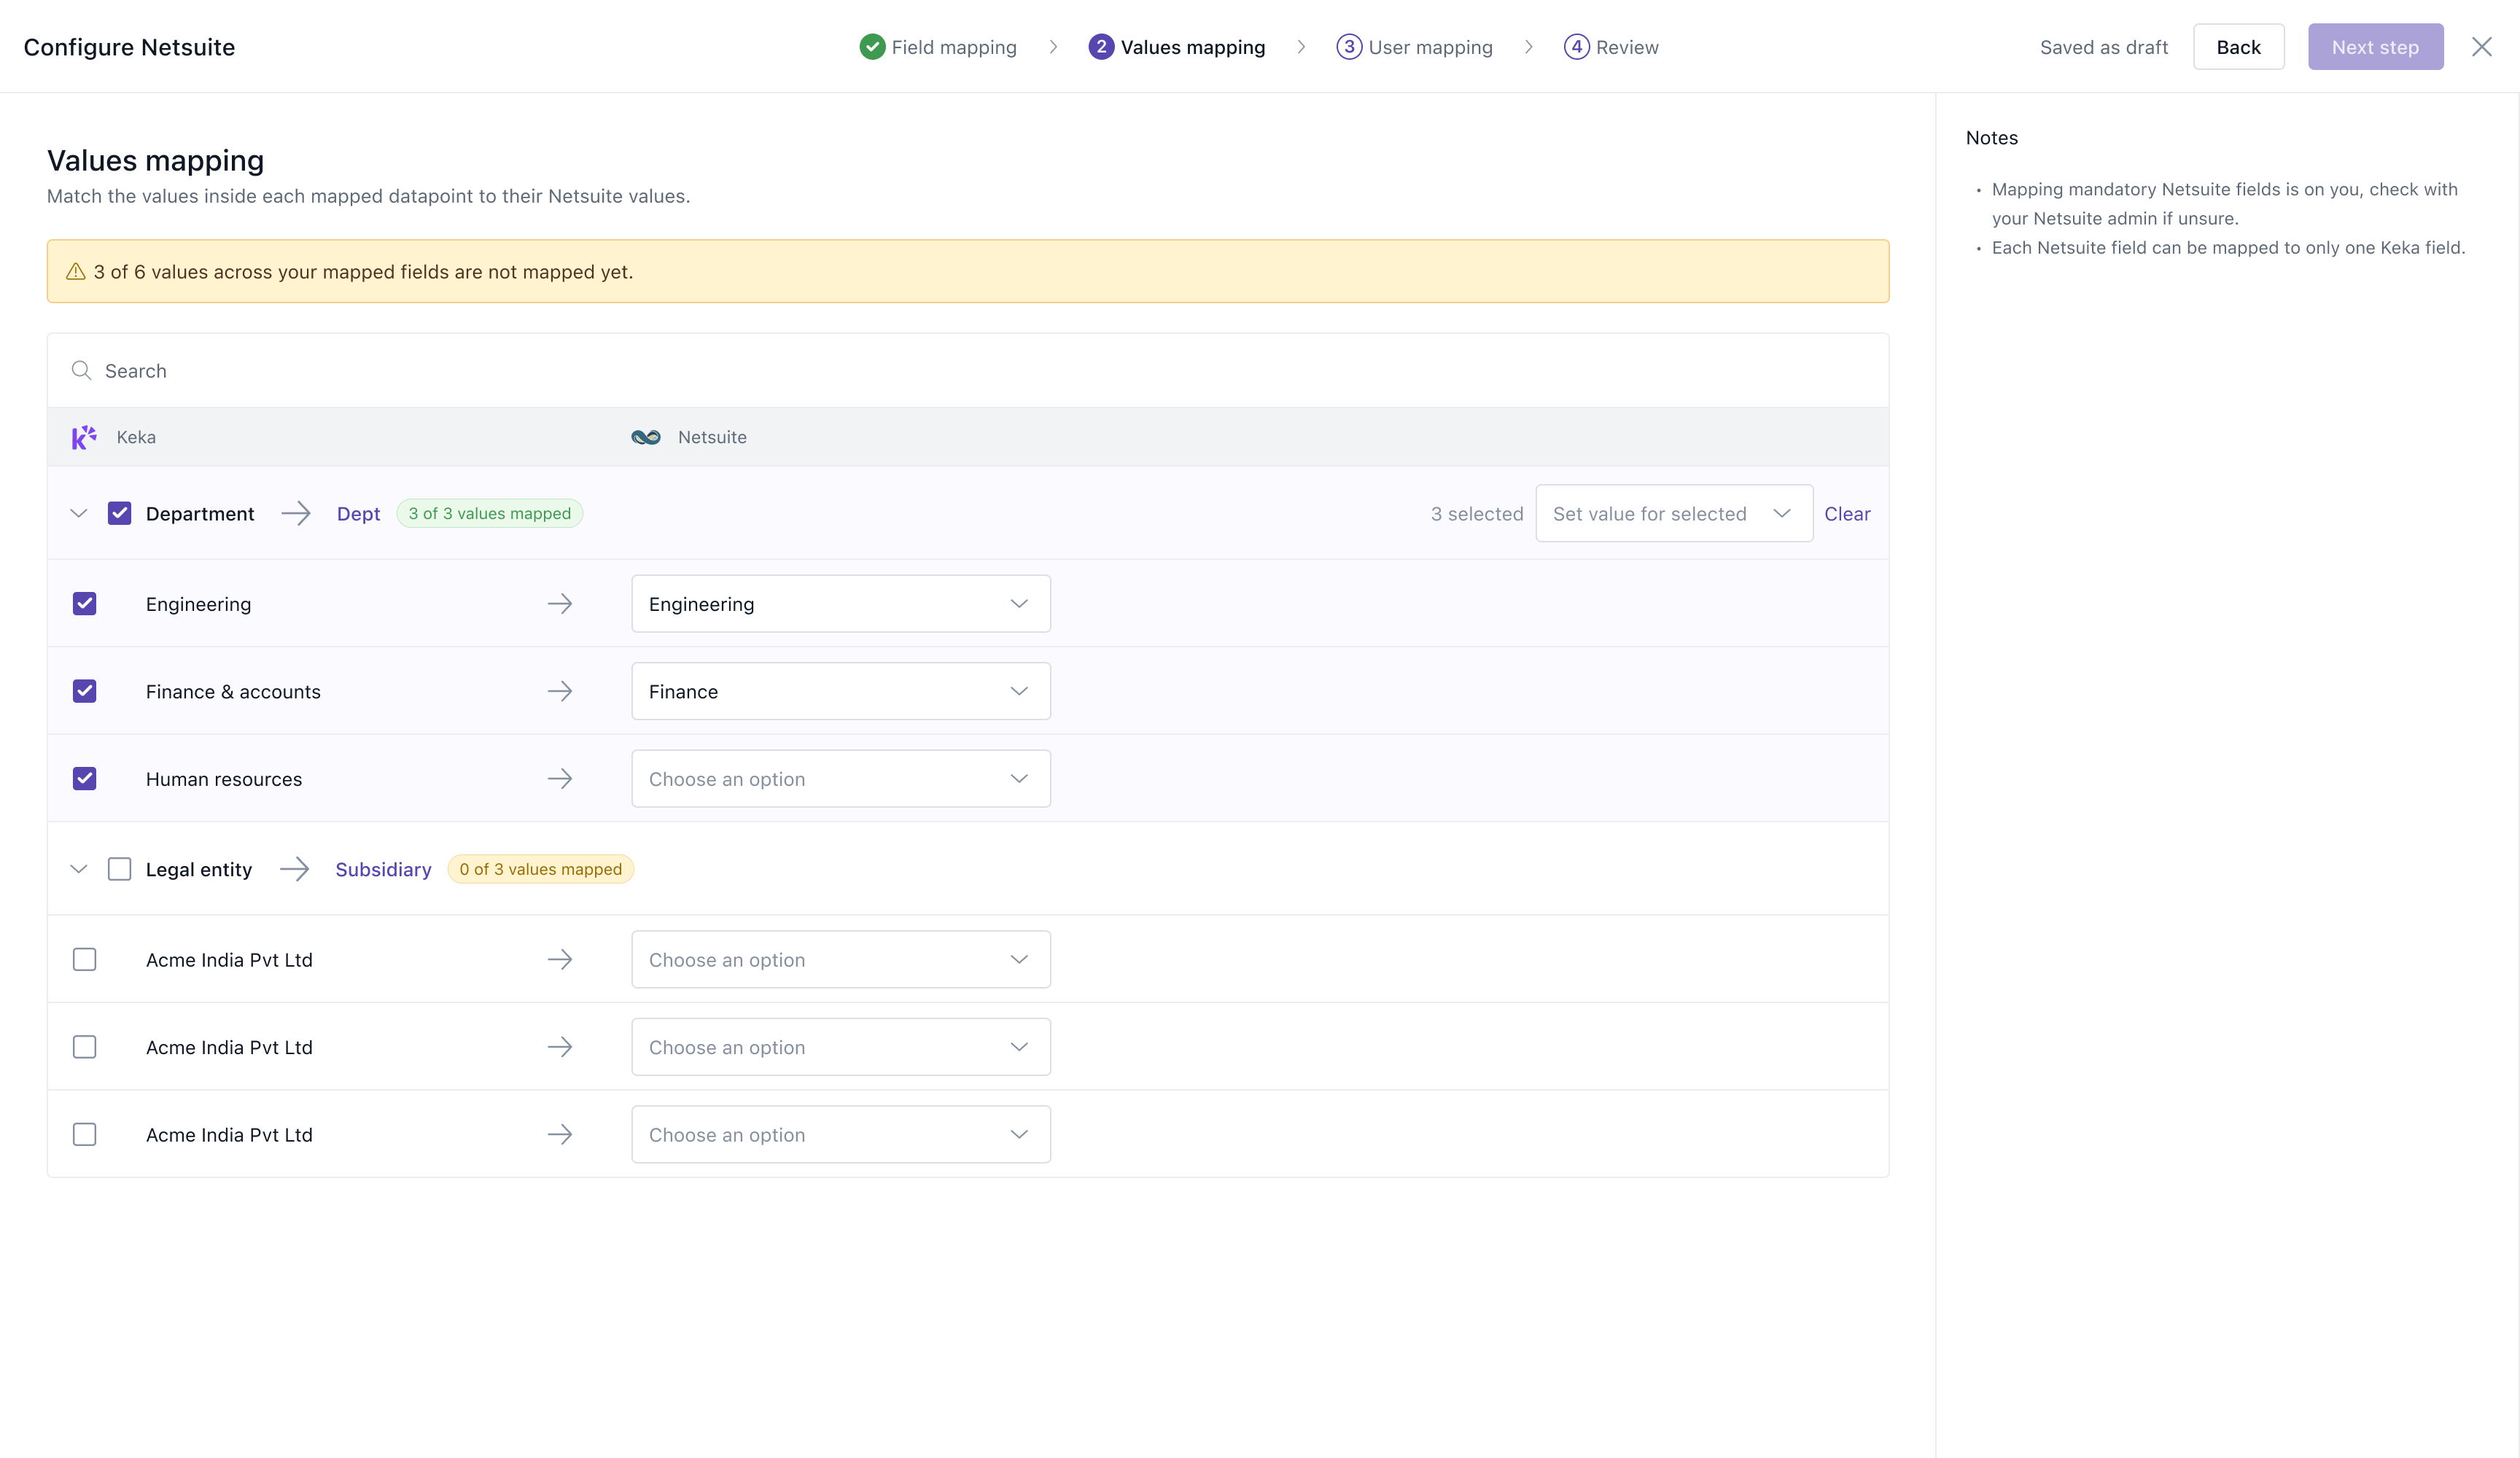Click the arrow icon next to Department

coord(296,513)
